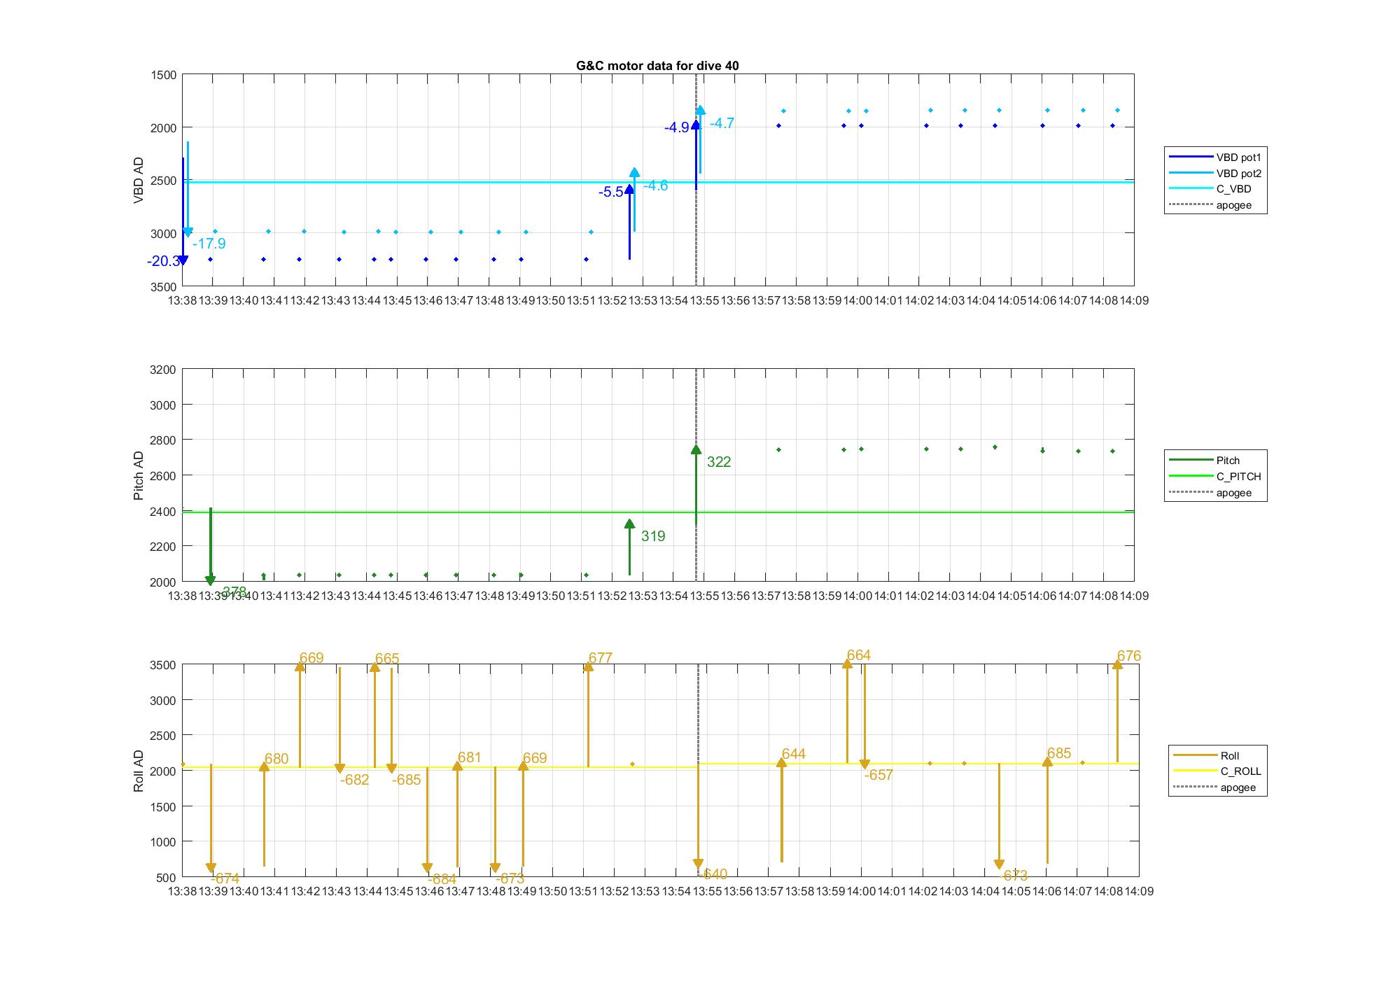Click the 'Pitch AD' y-axis label
The width and height of the screenshot is (1400, 986).
pos(139,475)
